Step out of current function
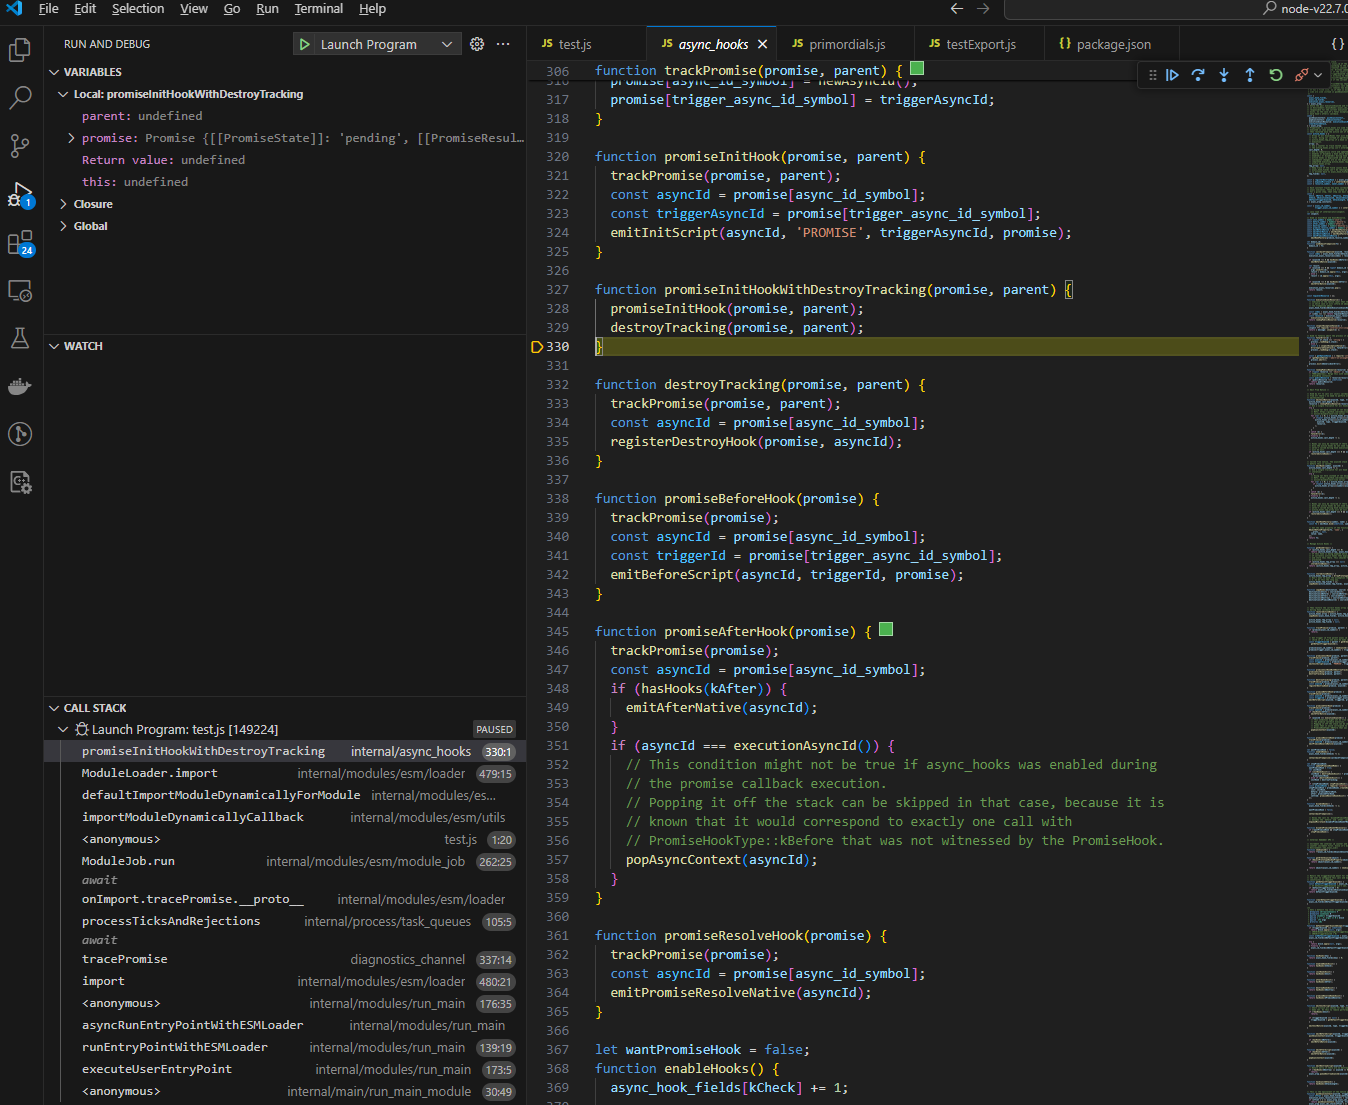The image size is (1348, 1105). [1250, 75]
